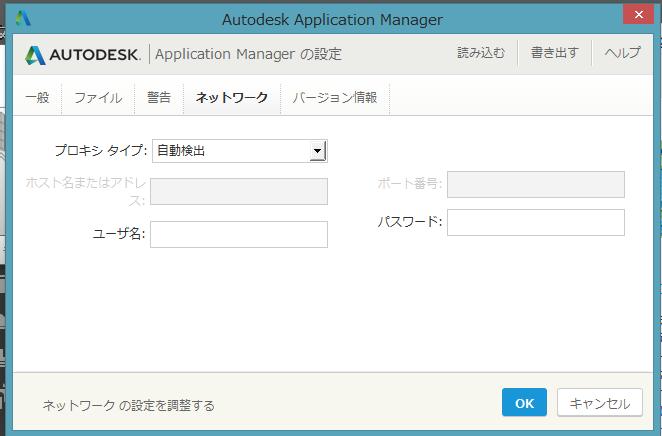This screenshot has height=436, width=662.
Task: Open the 警告 tab
Action: pos(159,97)
